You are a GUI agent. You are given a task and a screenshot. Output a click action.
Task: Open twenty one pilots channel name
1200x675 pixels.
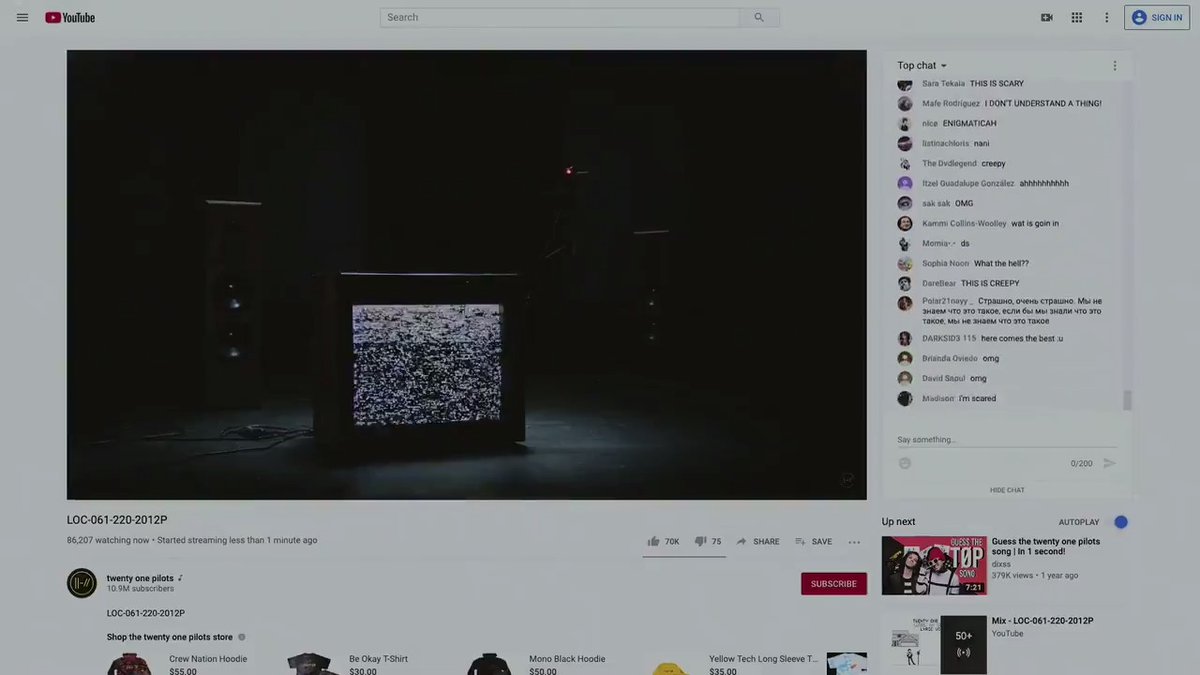click(140, 578)
